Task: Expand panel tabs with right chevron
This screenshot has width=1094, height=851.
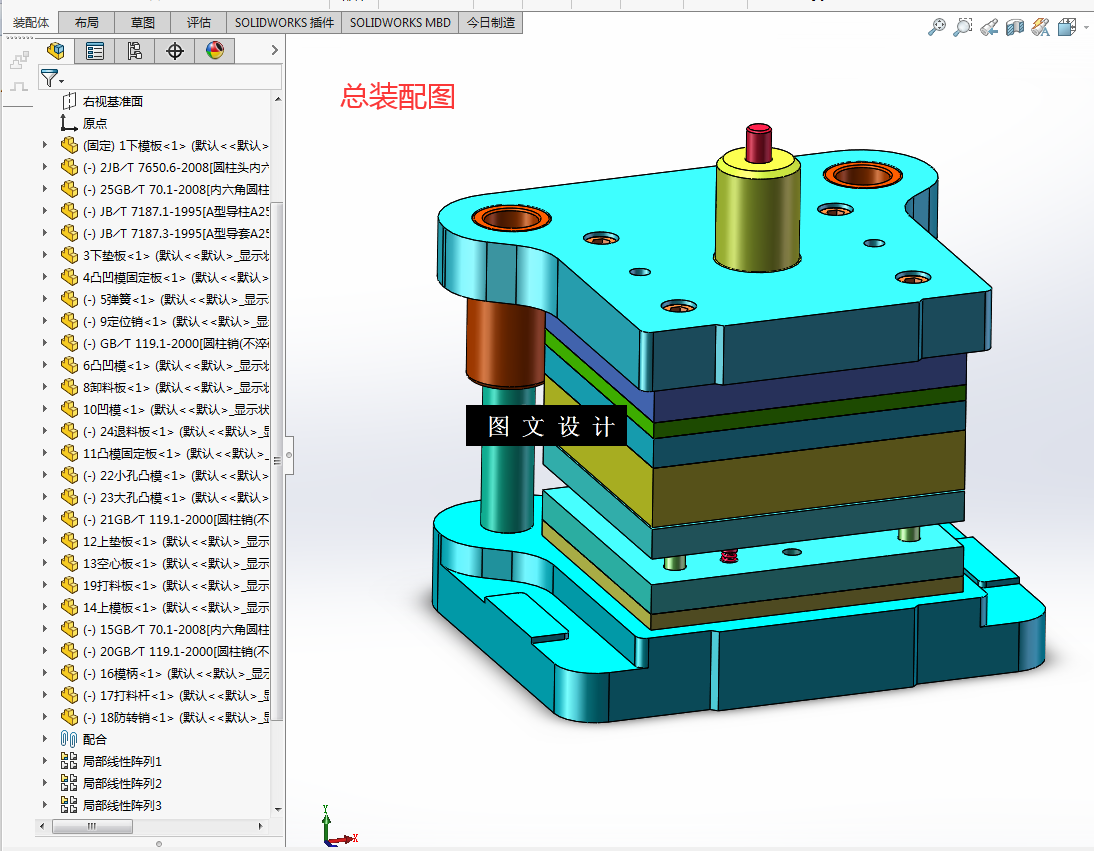Action: (274, 50)
